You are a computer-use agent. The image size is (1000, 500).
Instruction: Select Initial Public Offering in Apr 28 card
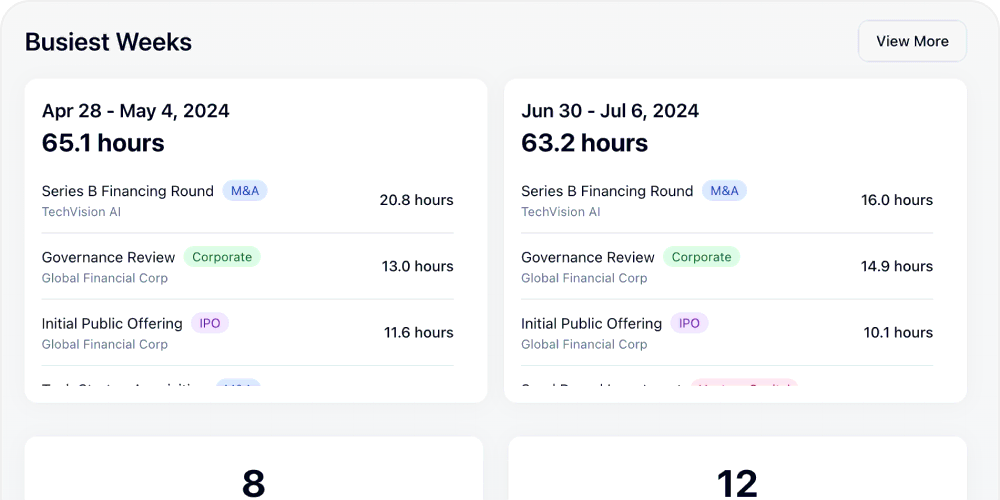pyautogui.click(x=112, y=323)
